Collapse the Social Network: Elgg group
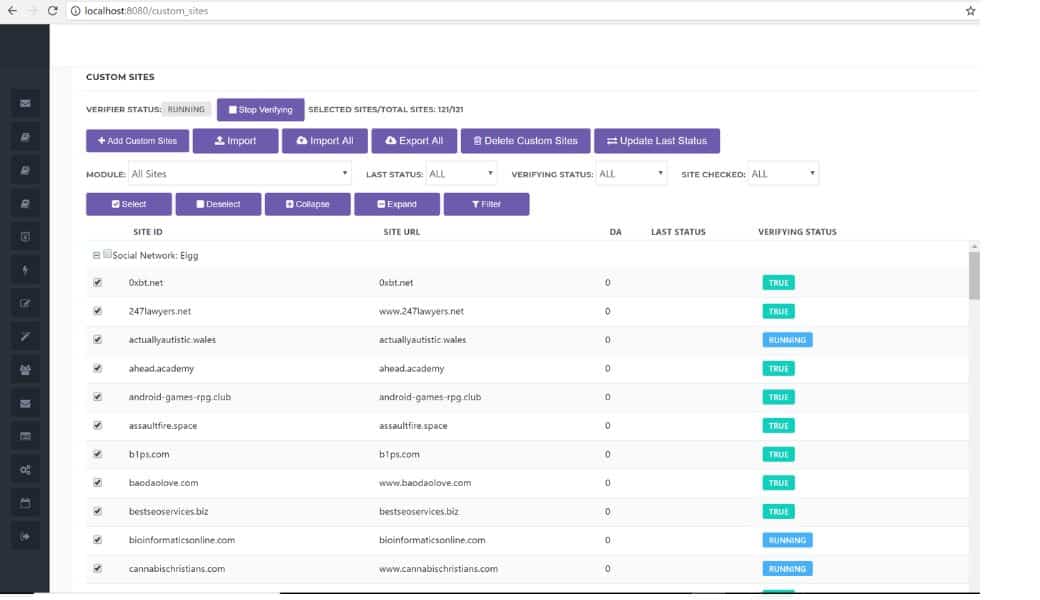The image size is (1040, 600). pyautogui.click(x=96, y=255)
